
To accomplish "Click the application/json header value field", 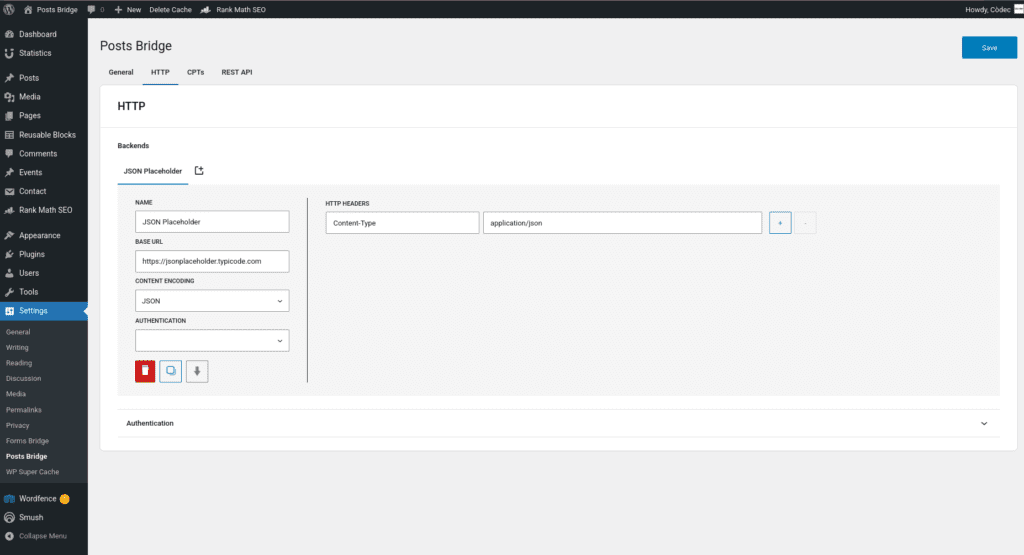I will tap(622, 223).
